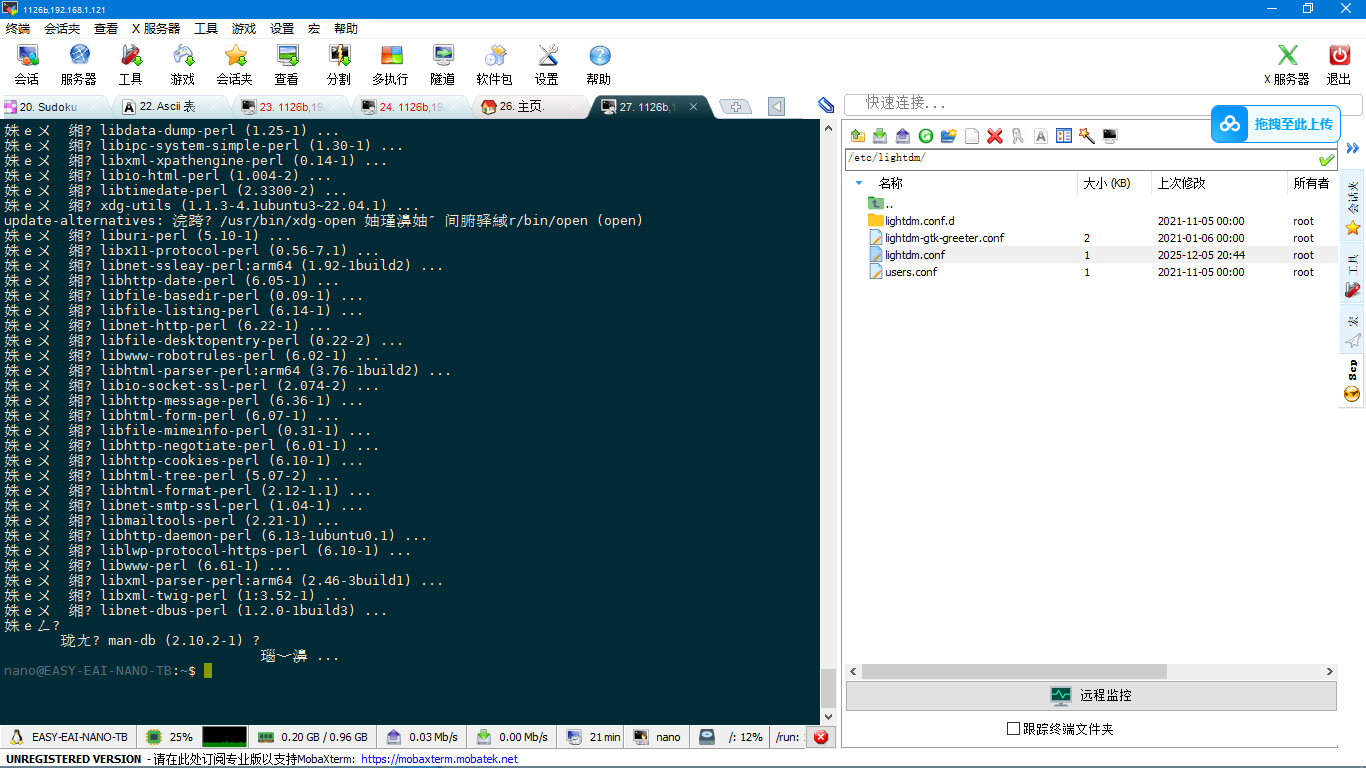The height and width of the screenshot is (768, 1366).
Task: Open the lightdm.conf.d folder
Action: coord(920,221)
